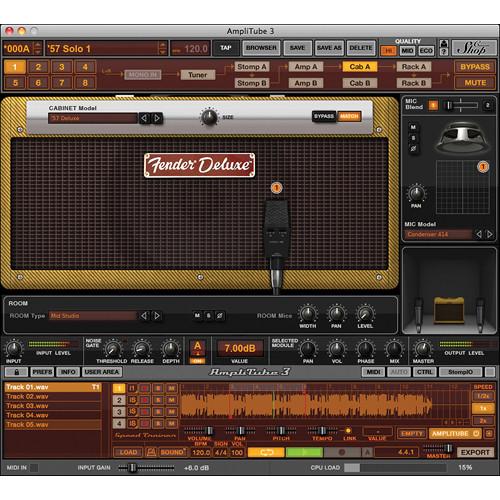Click the person icon above the help icon
This screenshot has height=500, width=500.
[x=443, y=44]
